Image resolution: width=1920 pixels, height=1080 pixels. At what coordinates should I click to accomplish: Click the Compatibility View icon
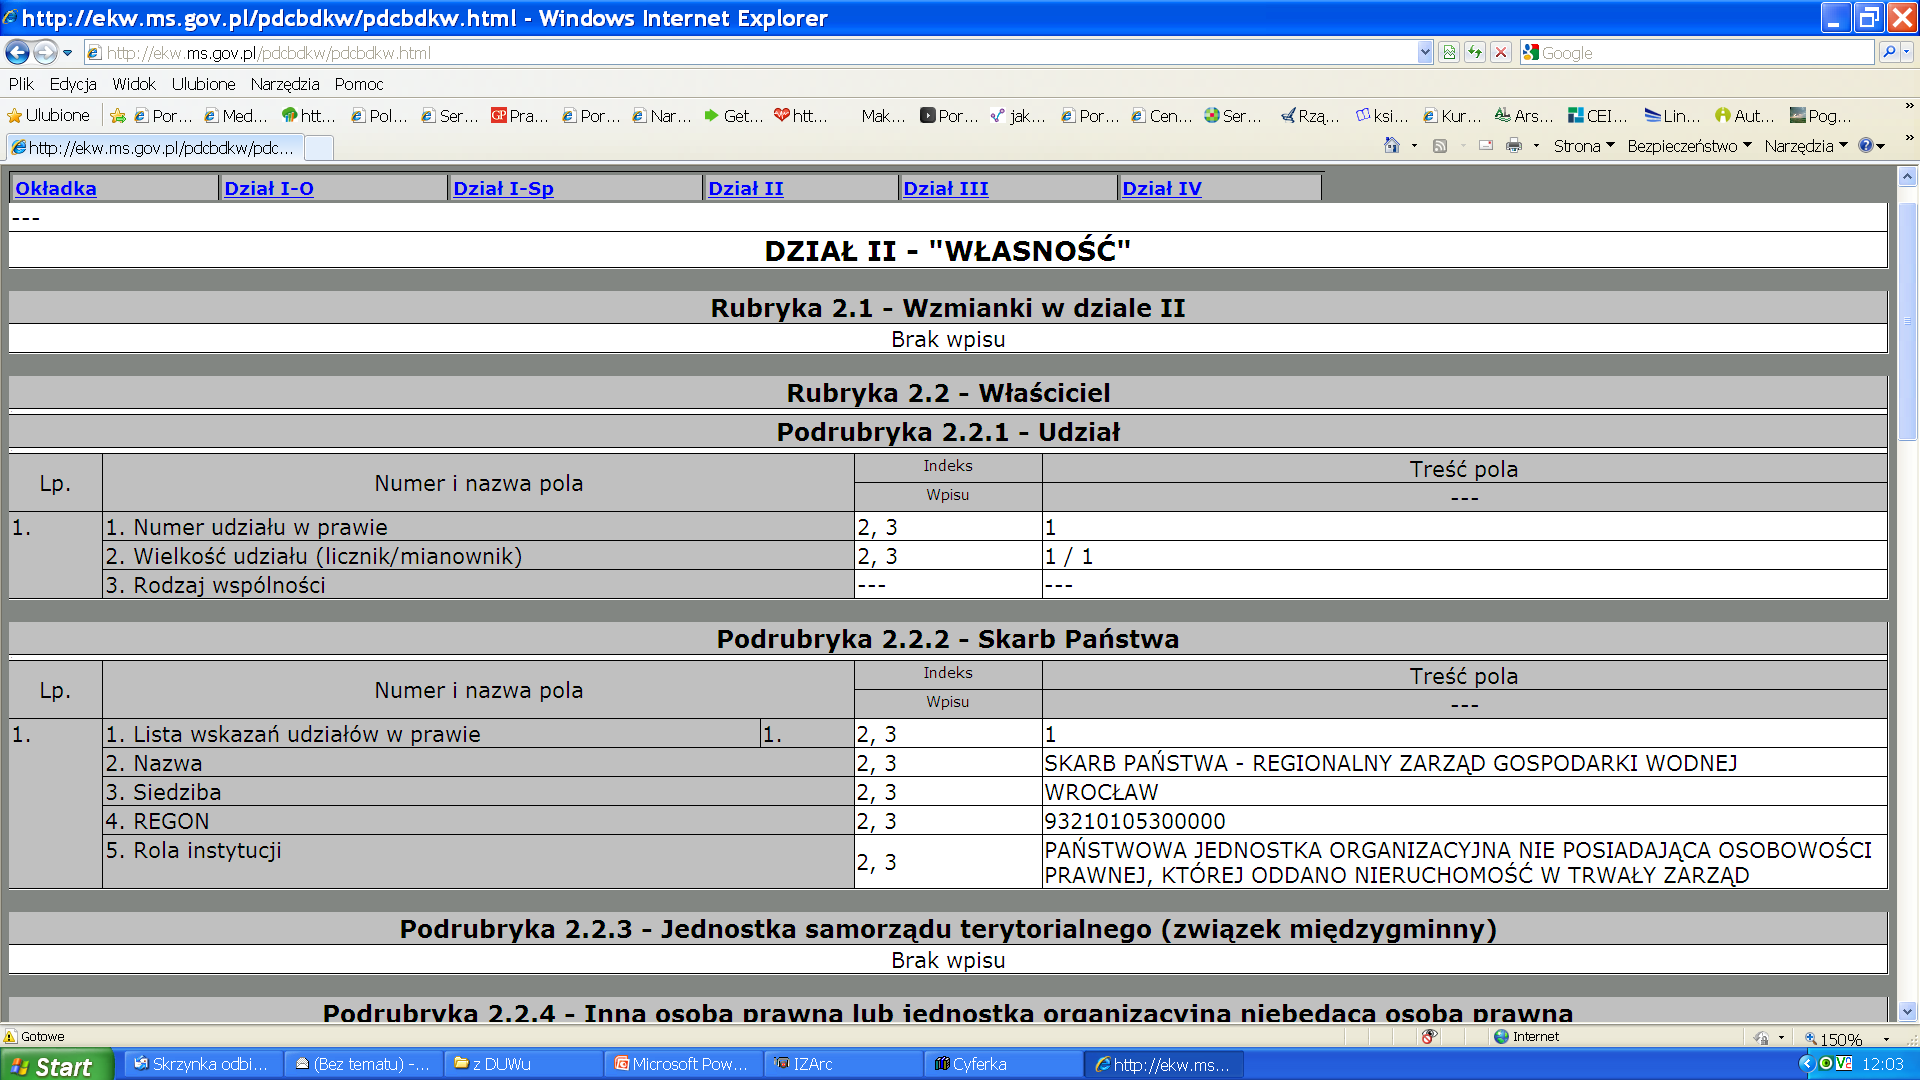(x=1449, y=53)
